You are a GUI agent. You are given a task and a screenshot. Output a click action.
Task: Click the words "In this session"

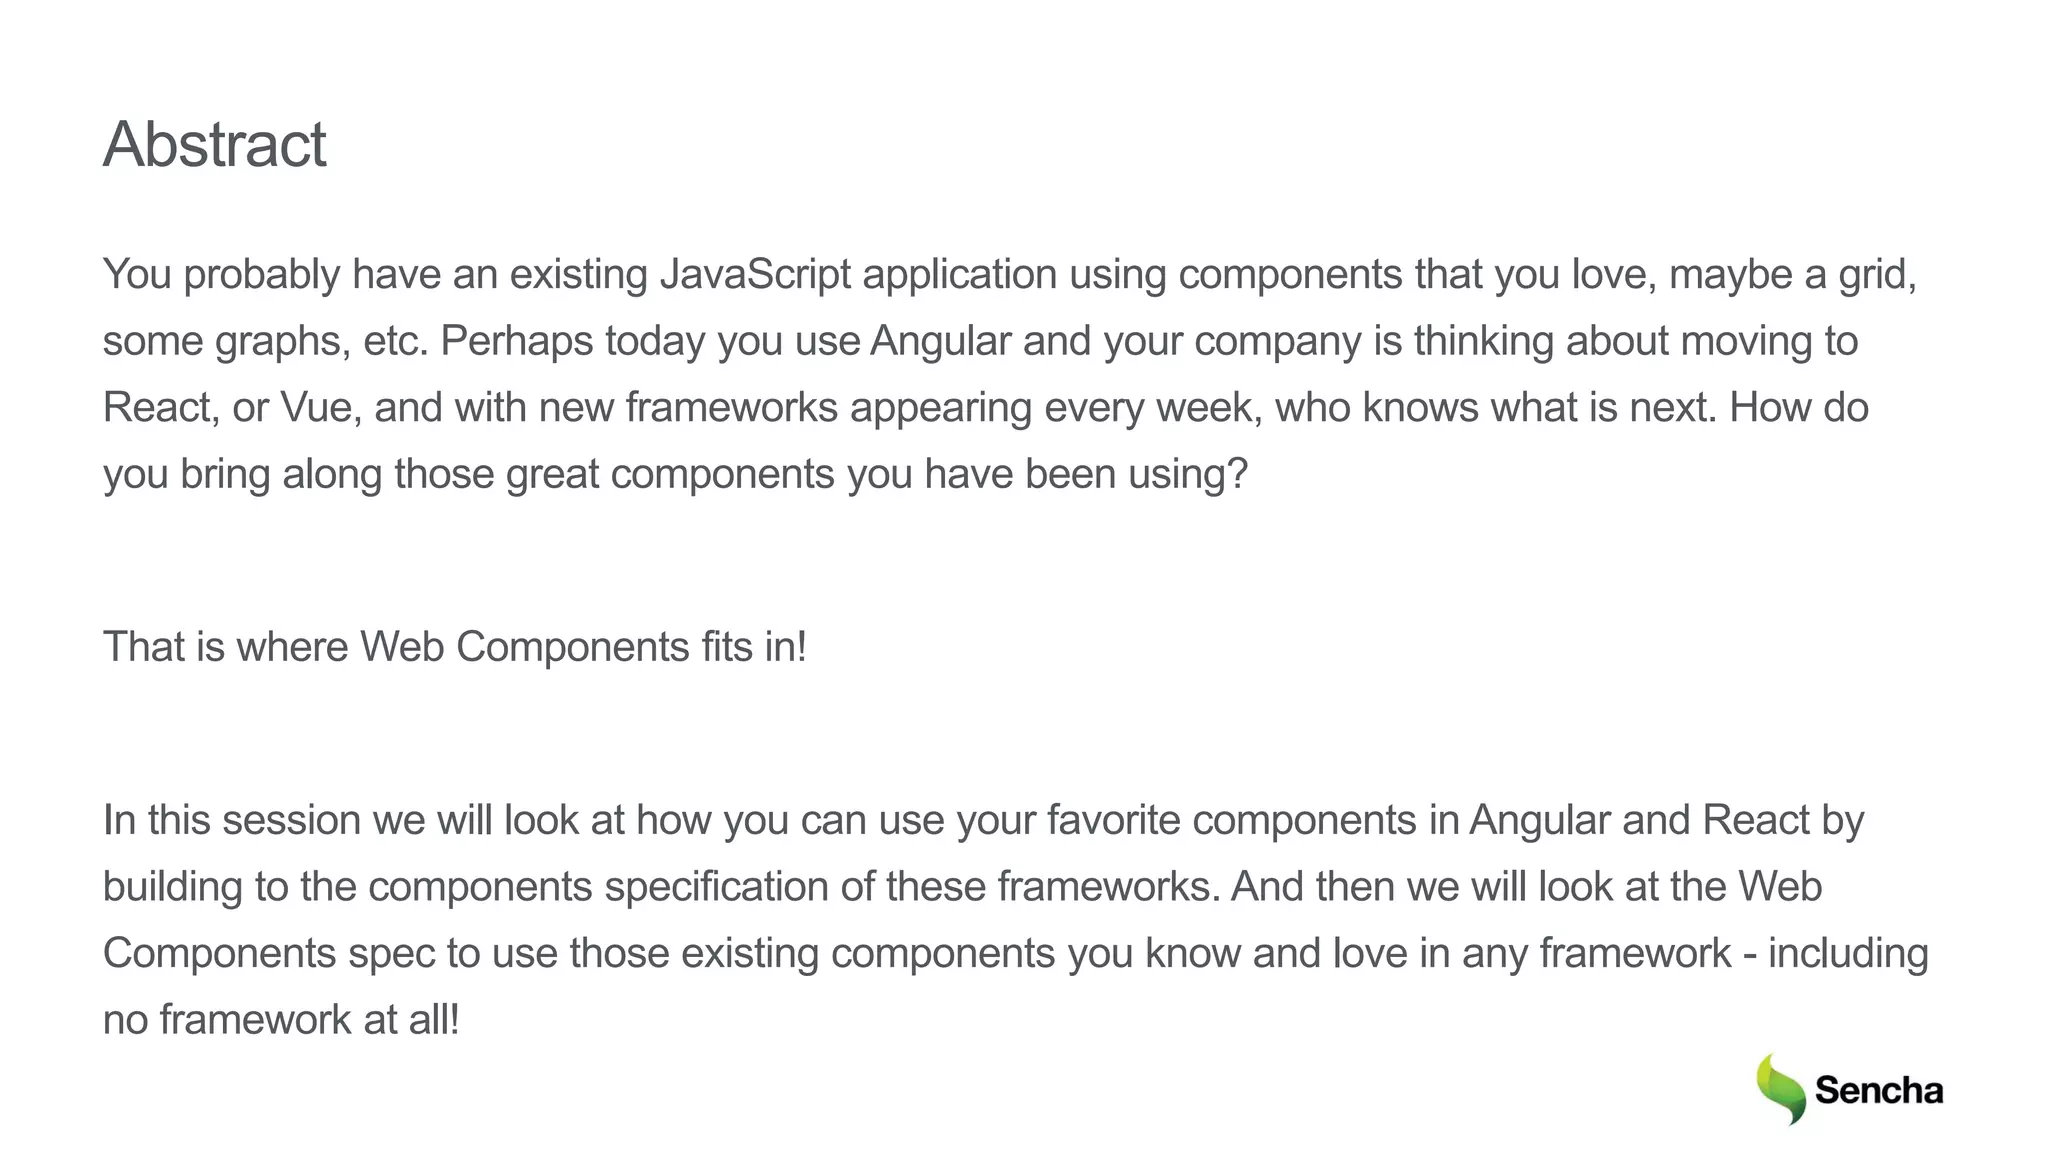[231, 820]
